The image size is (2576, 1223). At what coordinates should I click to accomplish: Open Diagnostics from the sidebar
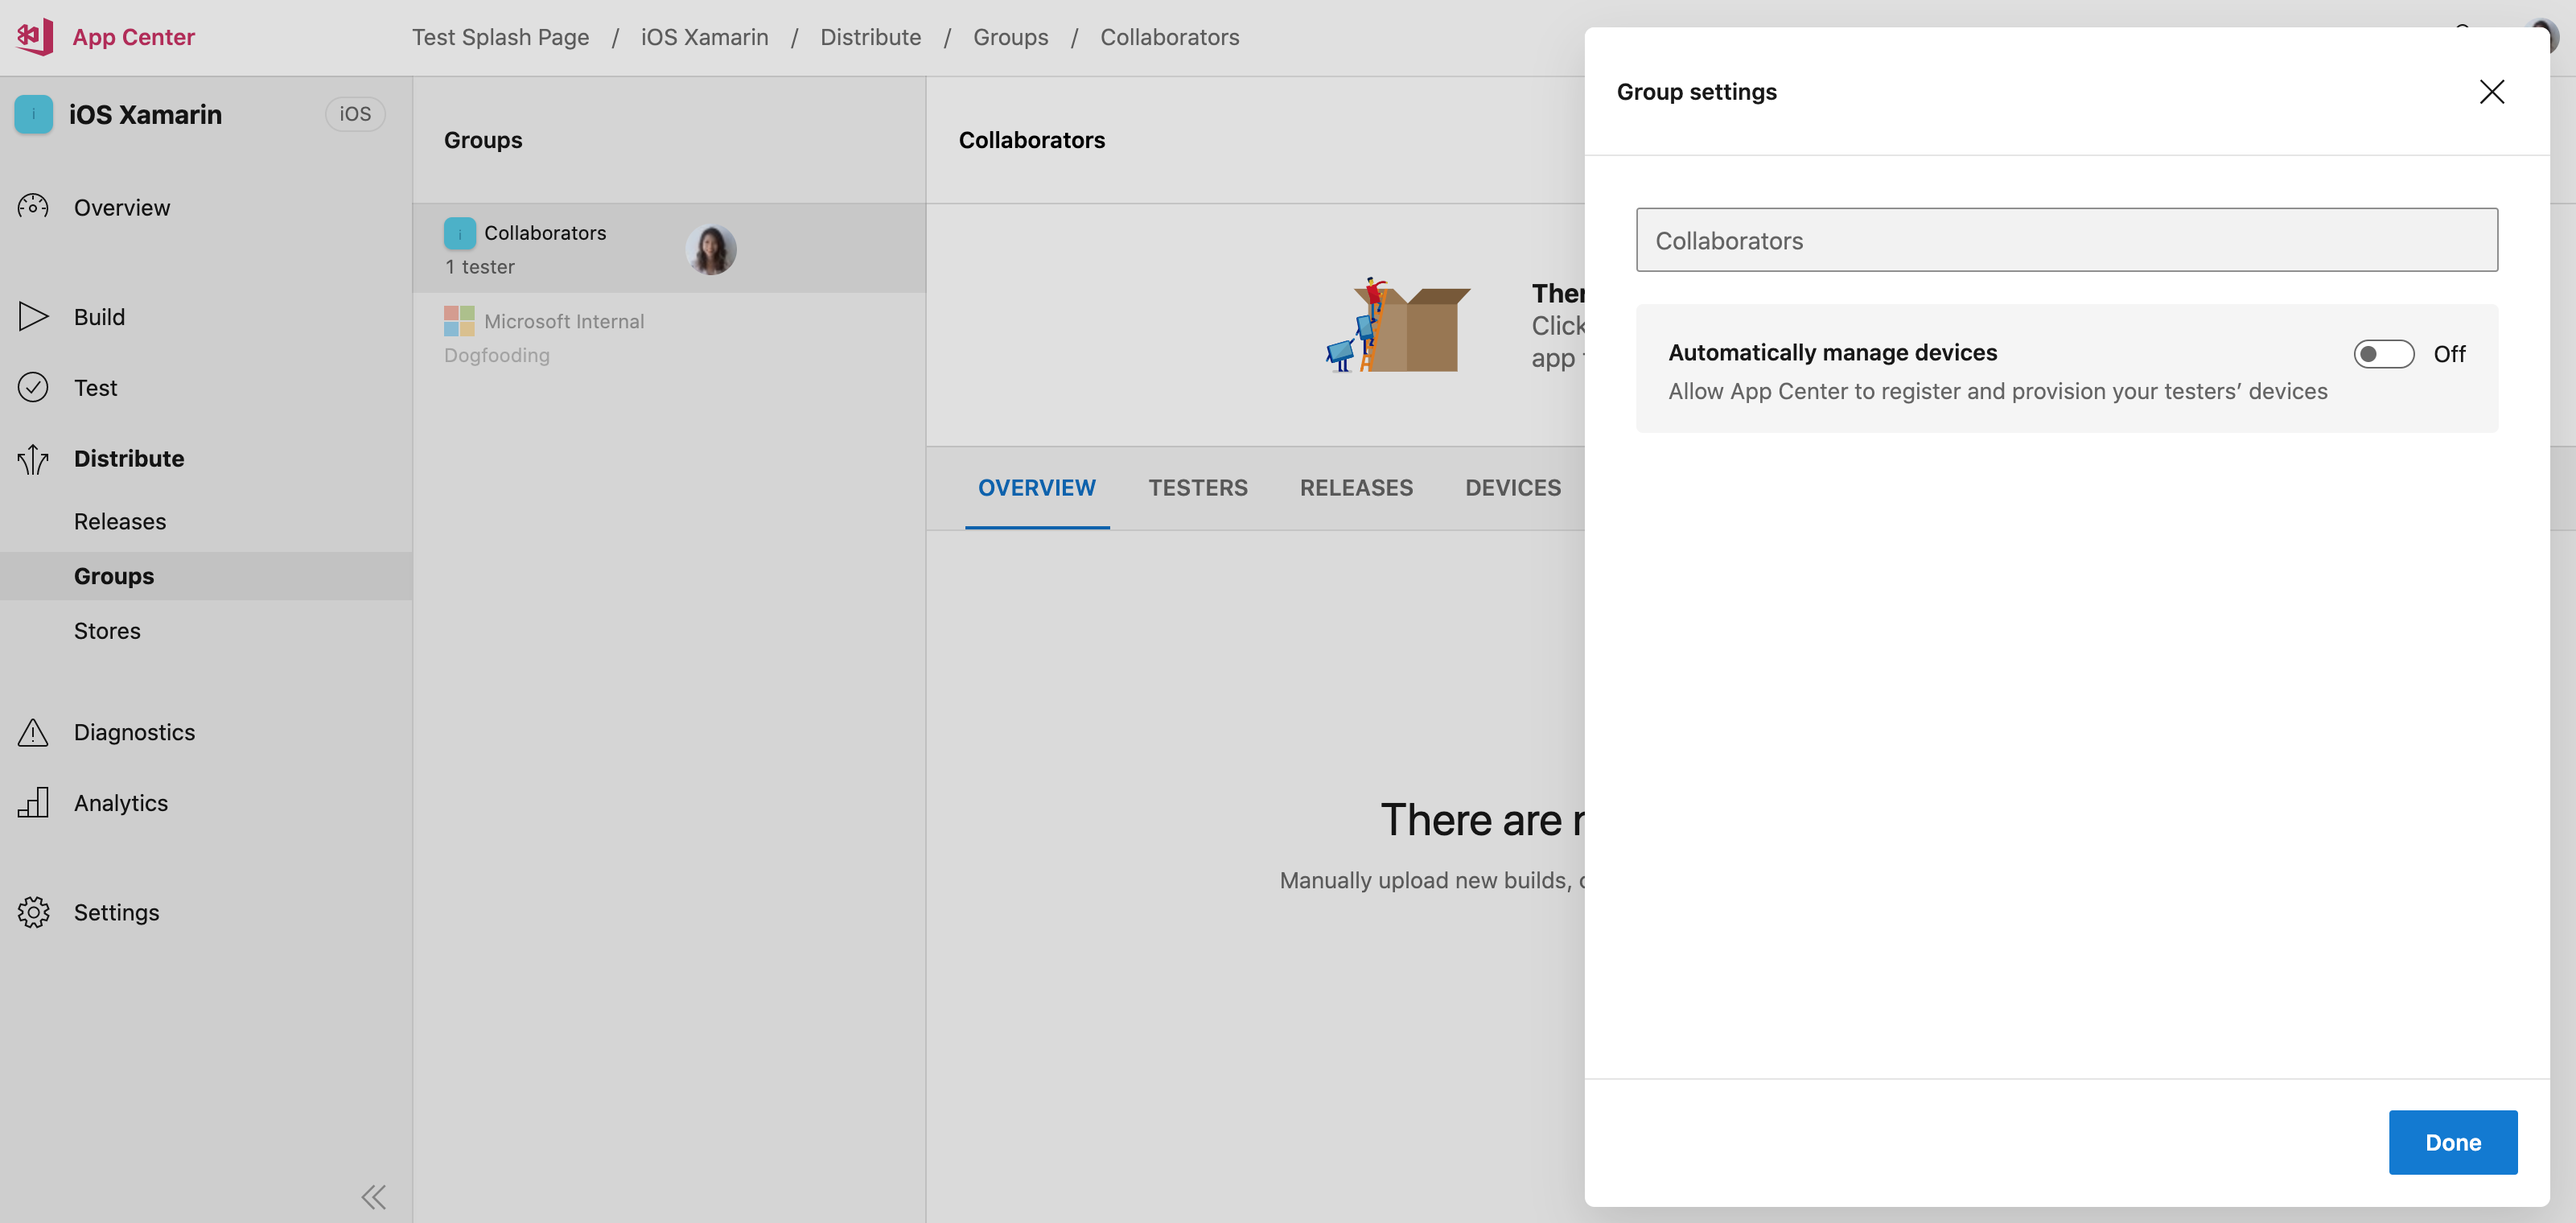click(x=134, y=731)
